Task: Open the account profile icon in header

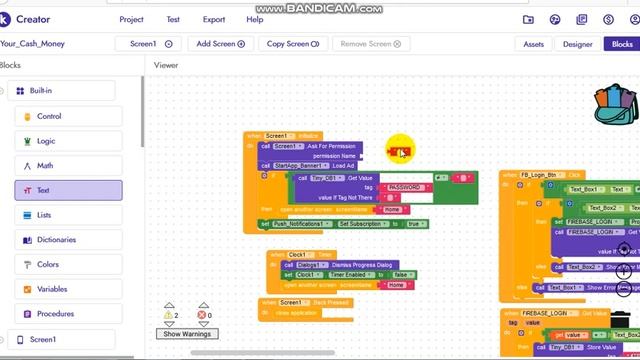Action: (635, 20)
